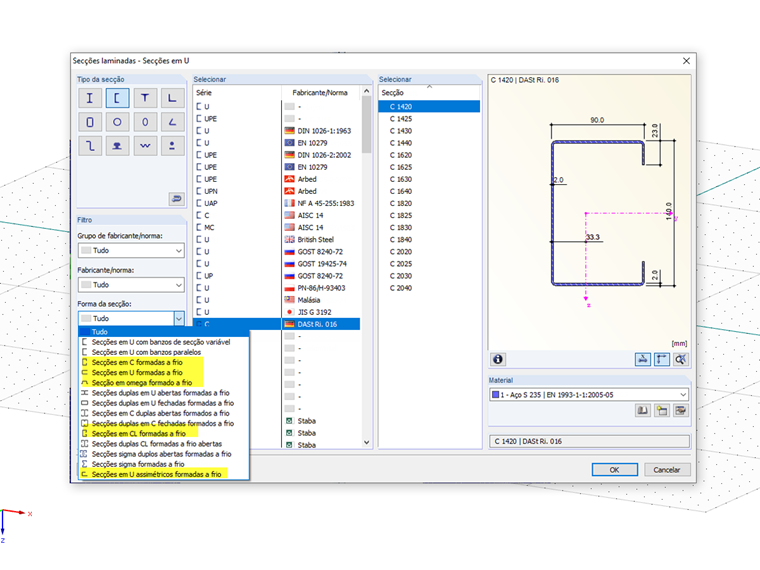Viewport: 760px width, 570px height.
Task: Choose 'Secções em U assimétricos formadas a frio'
Action: point(164,475)
